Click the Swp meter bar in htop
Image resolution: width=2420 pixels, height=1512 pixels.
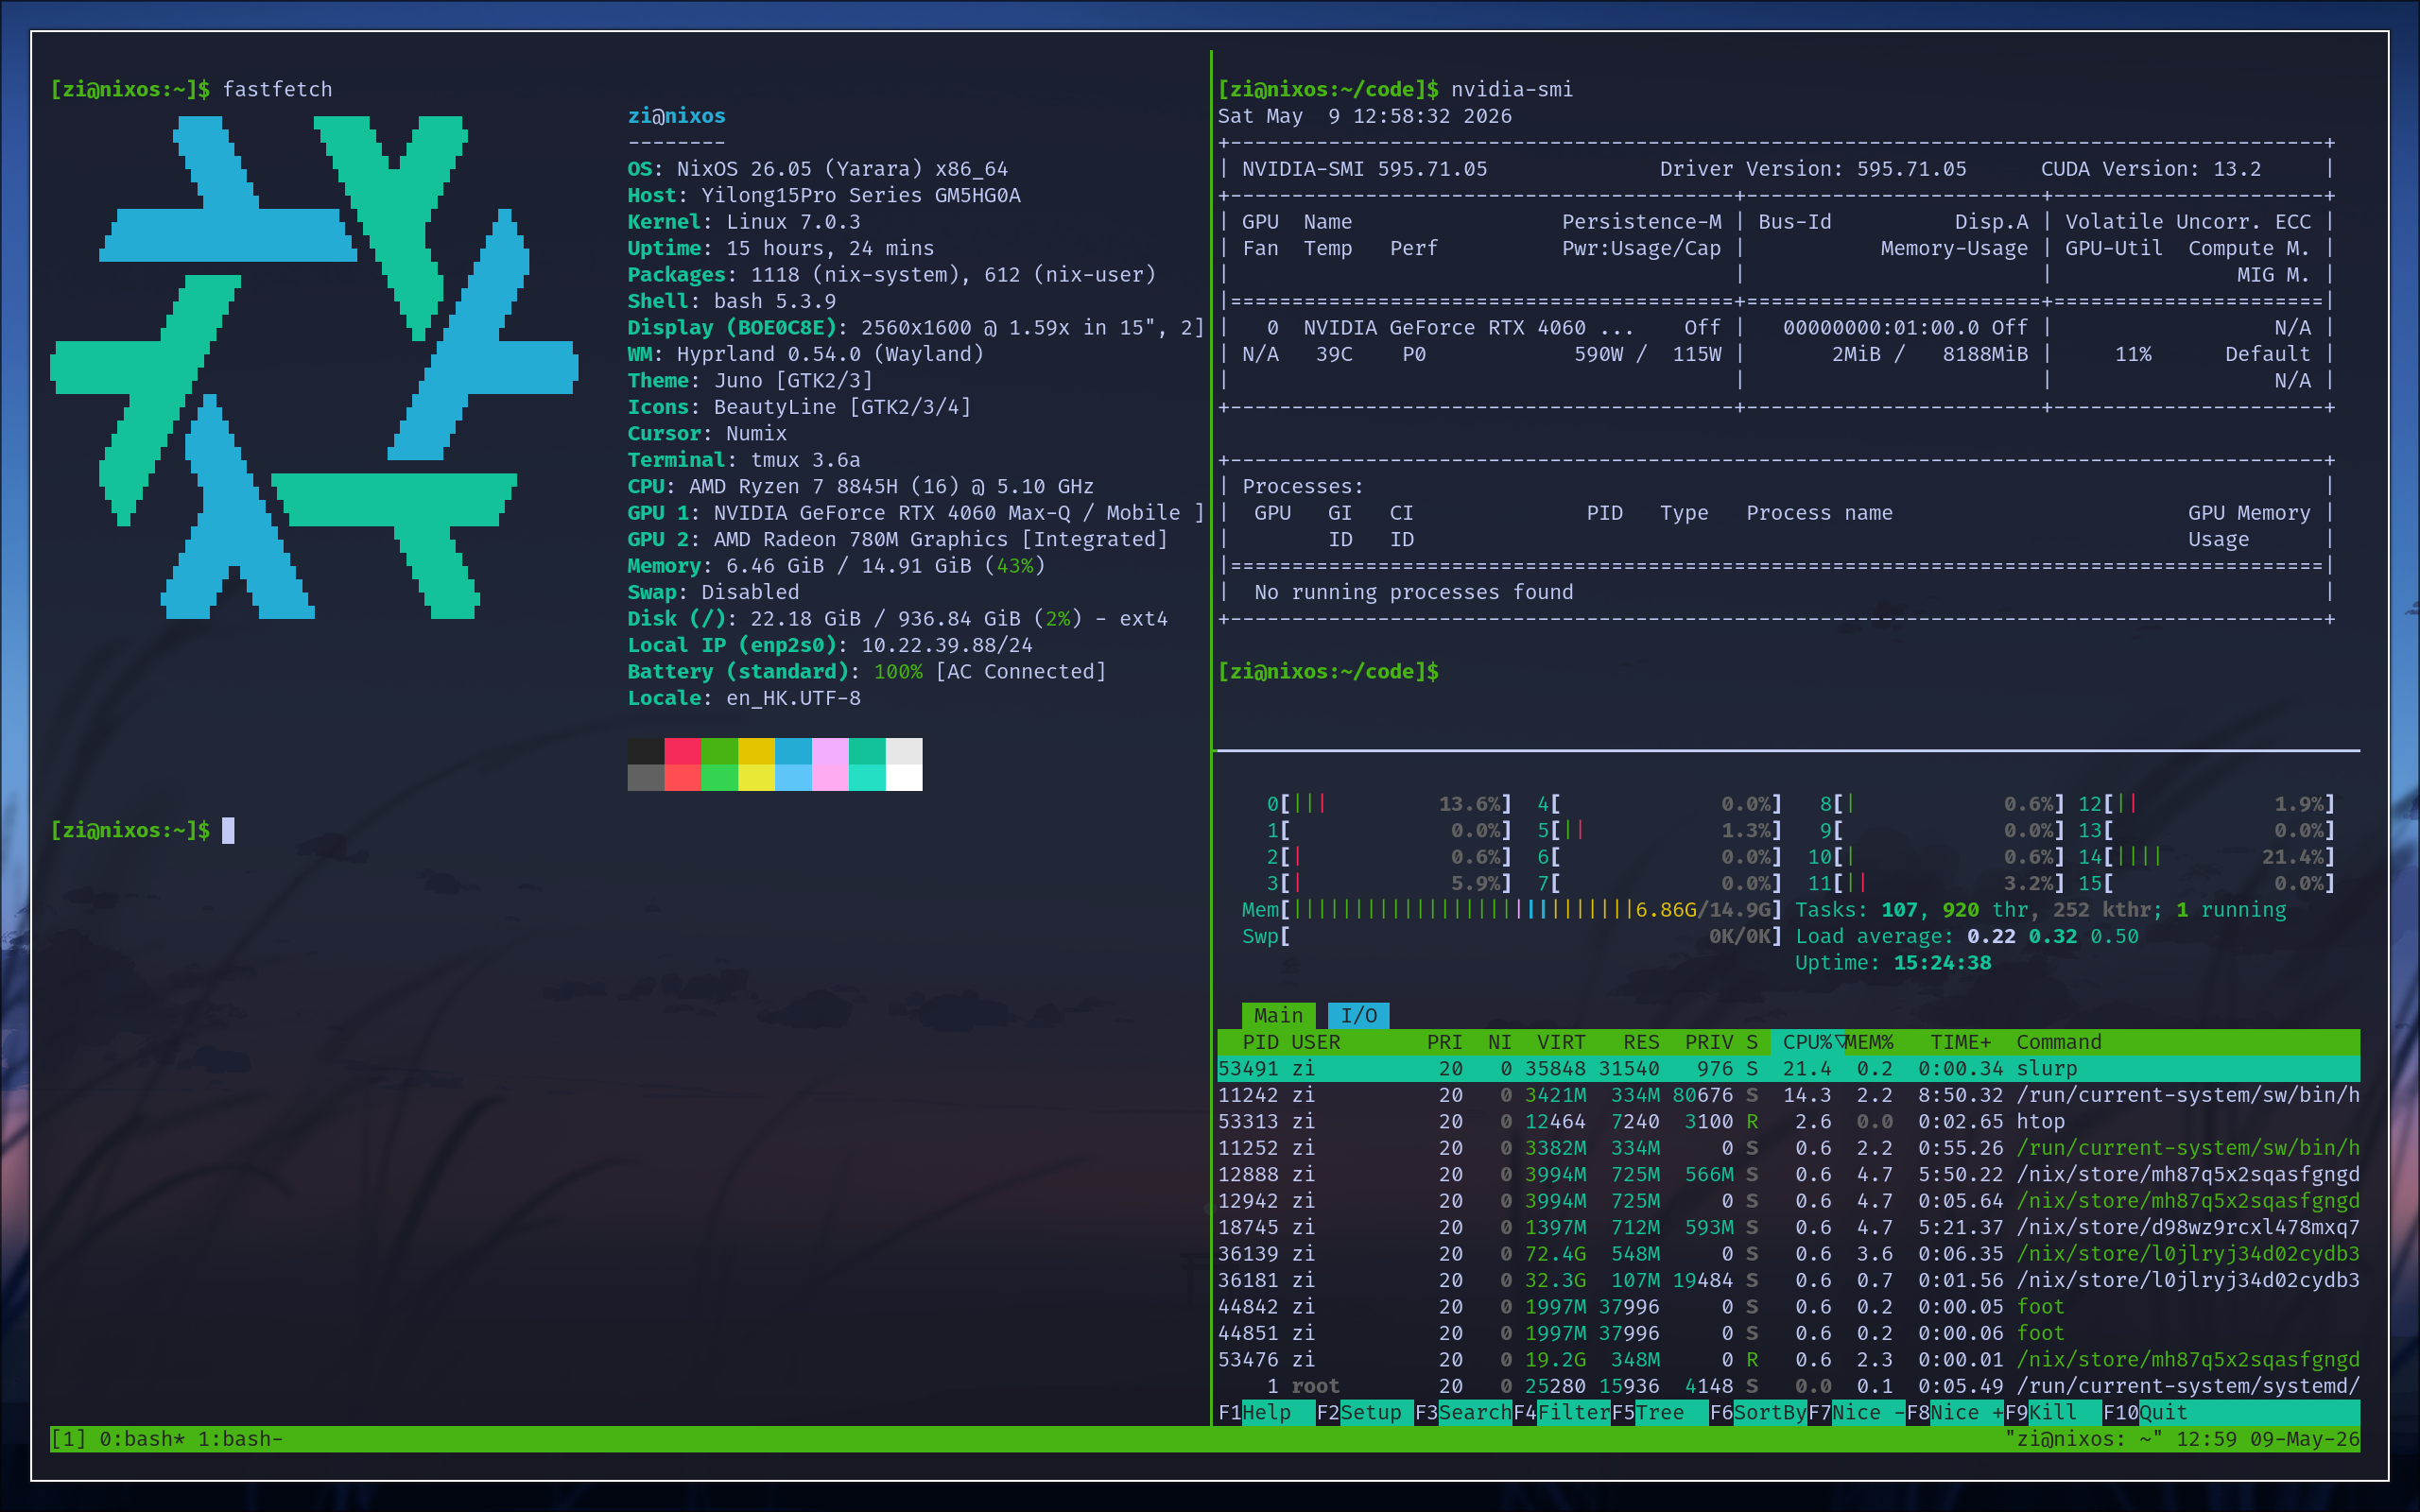pos(1512,936)
